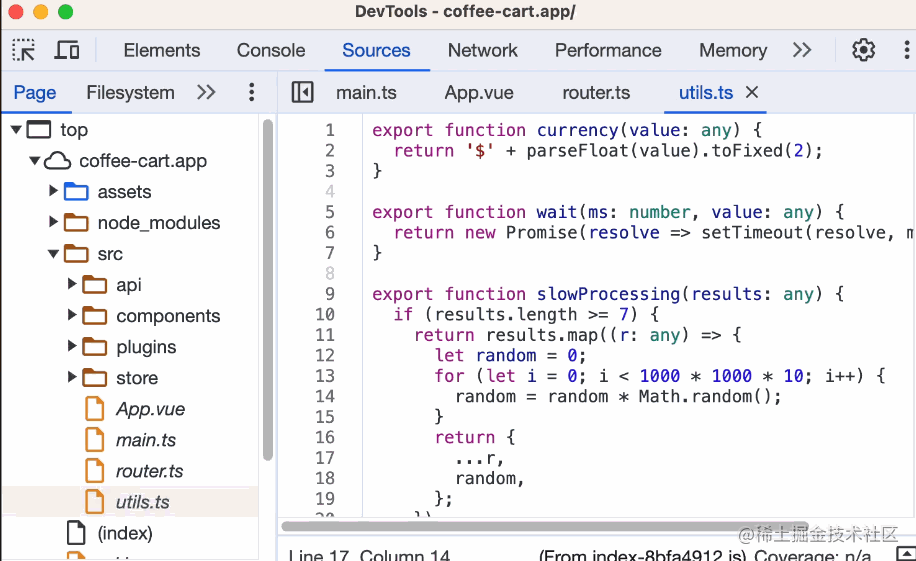The image size is (916, 561).
Task: Set breakpoint on line number 2
Action: pyautogui.click(x=329, y=150)
